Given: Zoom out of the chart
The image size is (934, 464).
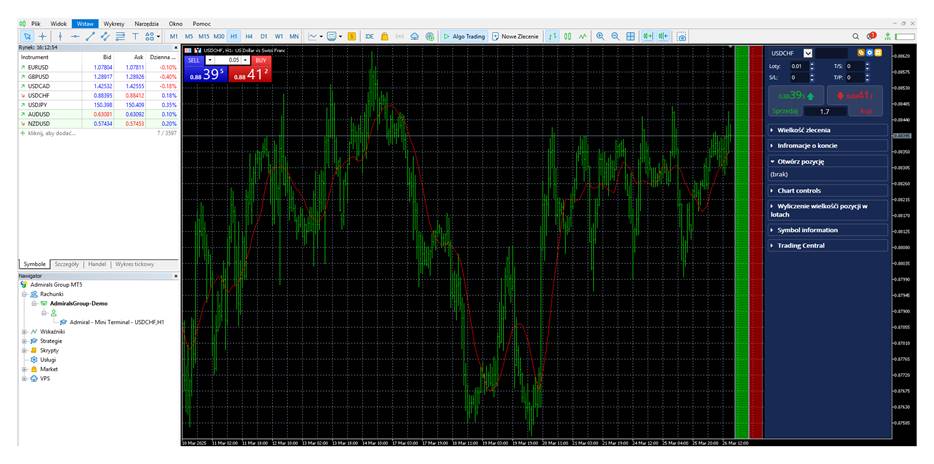Looking at the screenshot, I should point(615,36).
